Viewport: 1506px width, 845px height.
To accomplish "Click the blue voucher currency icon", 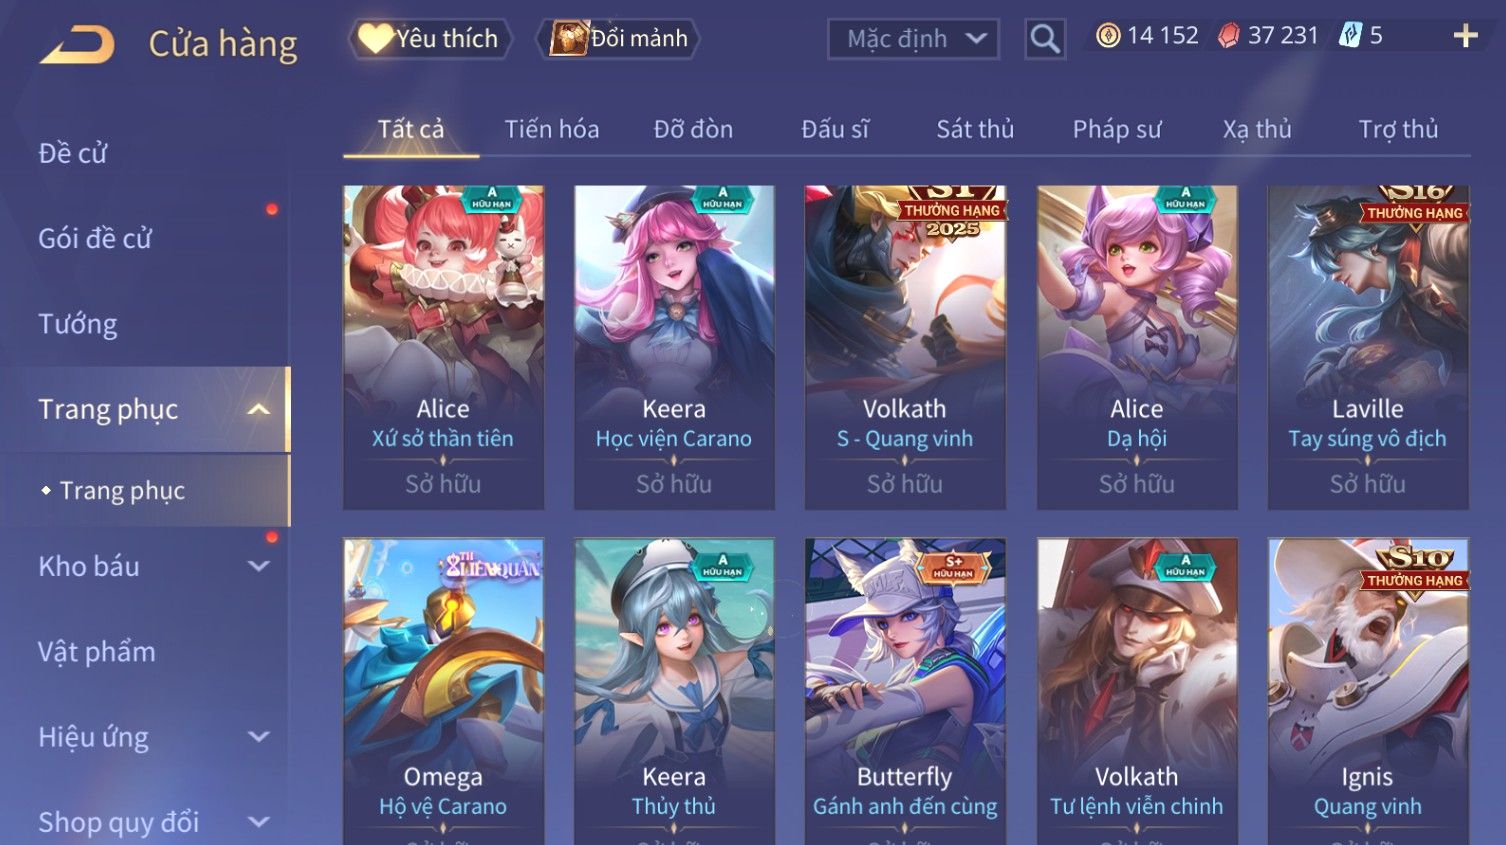I will (x=1351, y=36).
